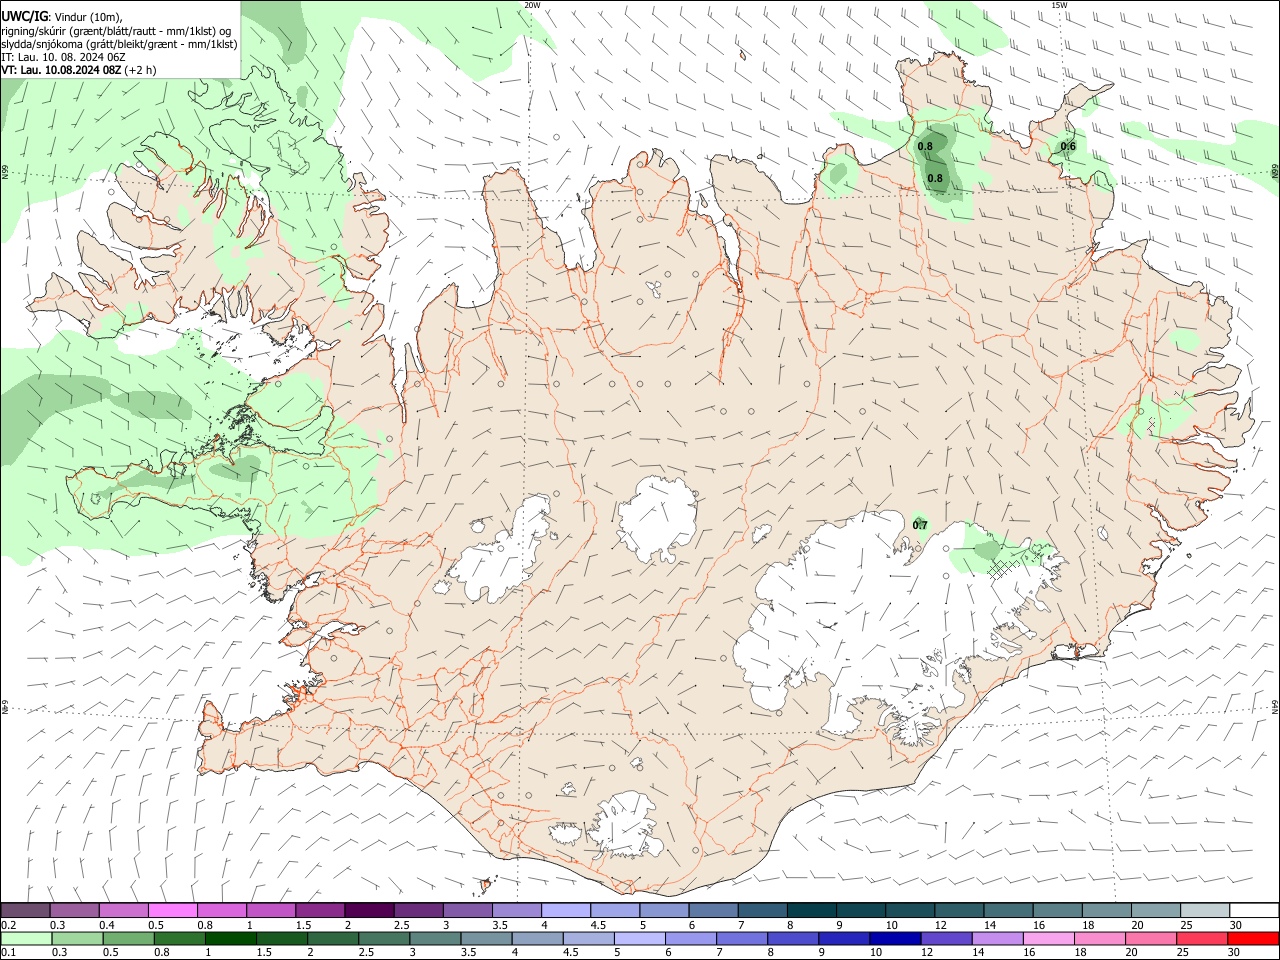Pick the lilac 14 swatch in the lower scale
This screenshot has height=960, width=1280.
pyautogui.click(x=997, y=939)
